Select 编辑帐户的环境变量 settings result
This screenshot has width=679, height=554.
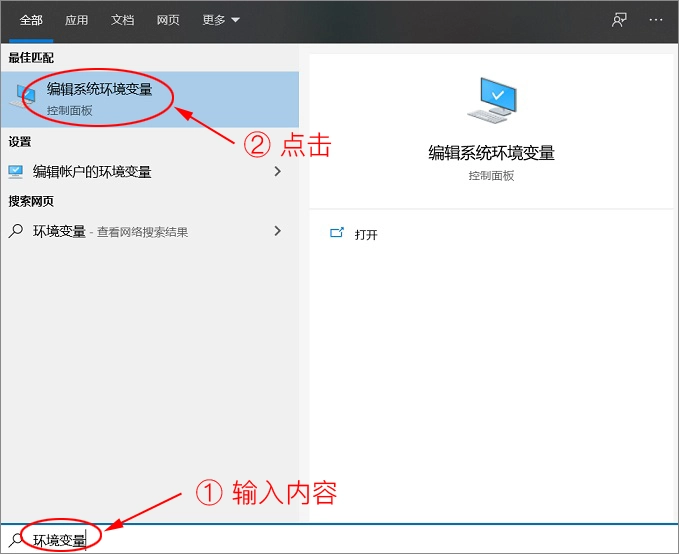tap(150, 172)
